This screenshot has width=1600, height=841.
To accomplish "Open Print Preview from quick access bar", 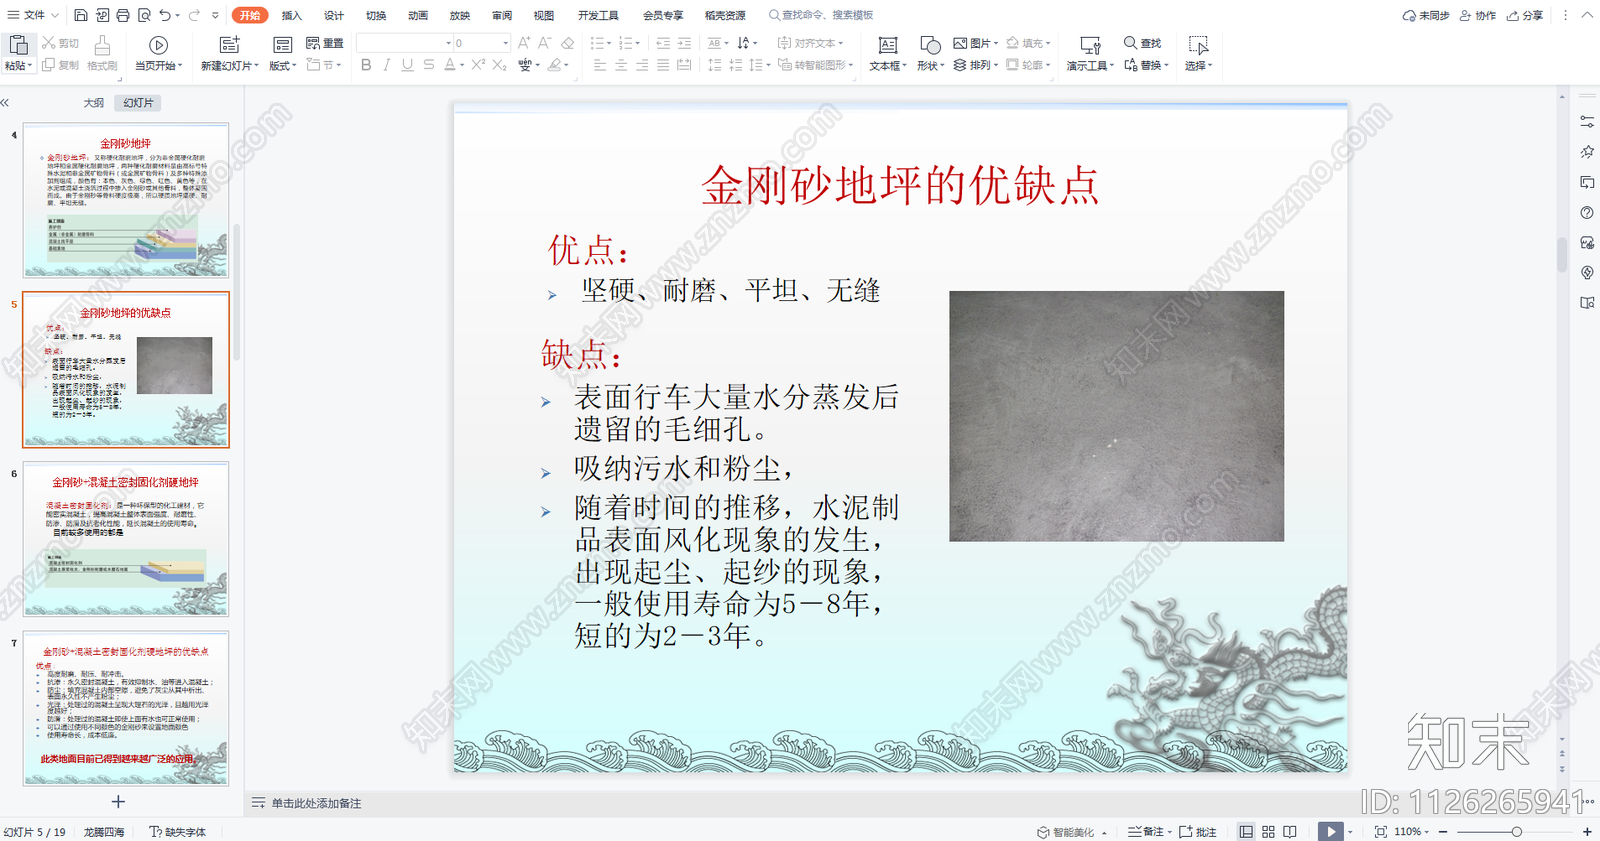I will point(145,15).
